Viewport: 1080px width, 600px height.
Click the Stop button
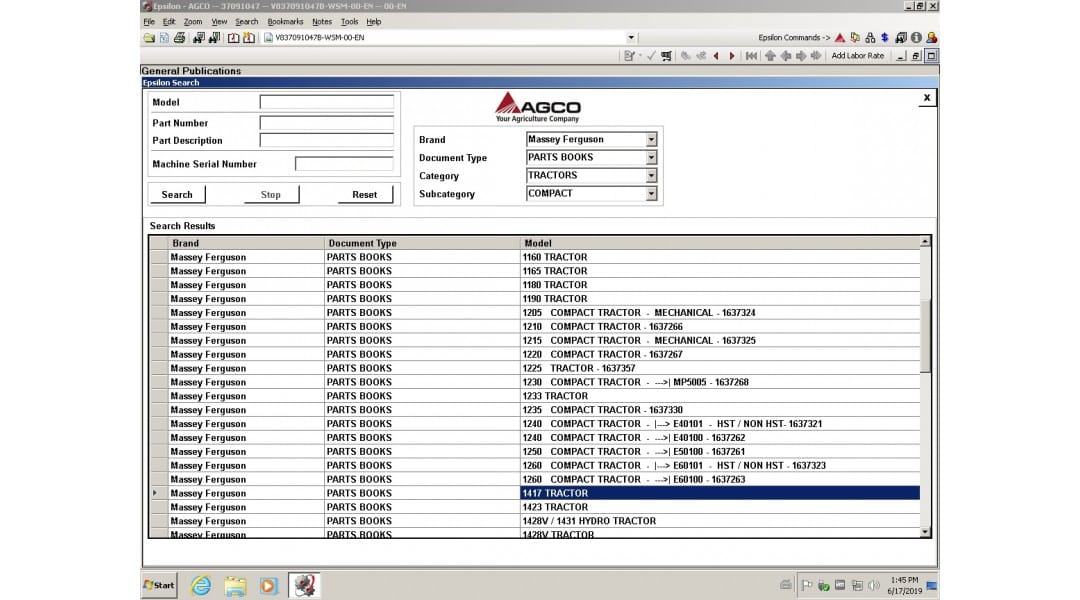(x=271, y=194)
